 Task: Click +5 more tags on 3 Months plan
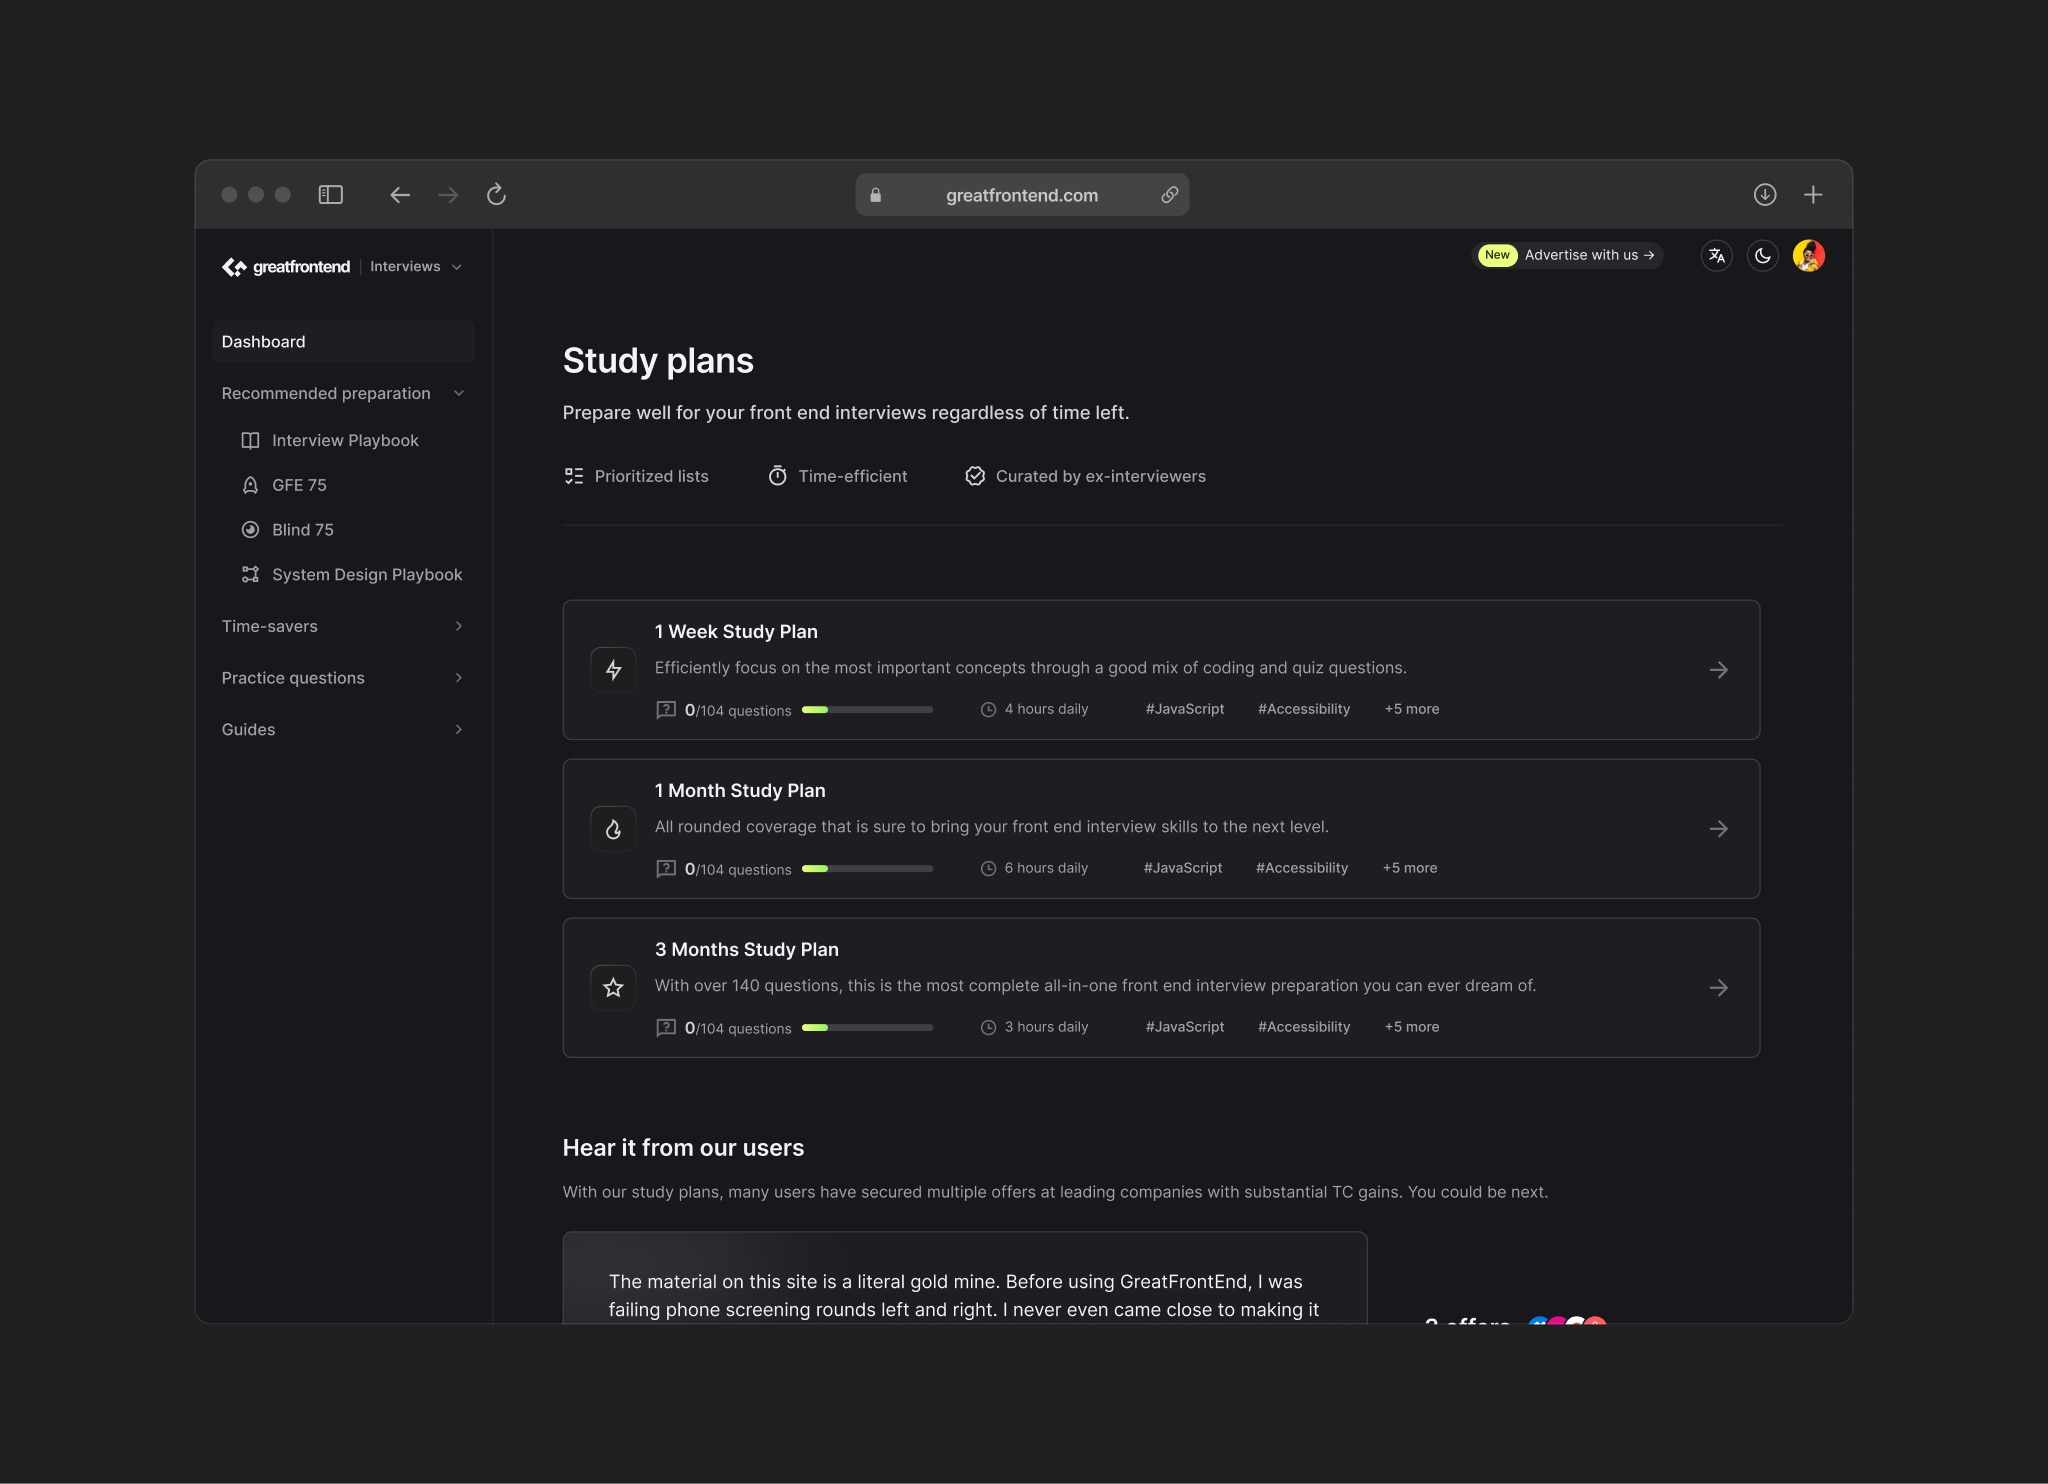pos(1412,1027)
